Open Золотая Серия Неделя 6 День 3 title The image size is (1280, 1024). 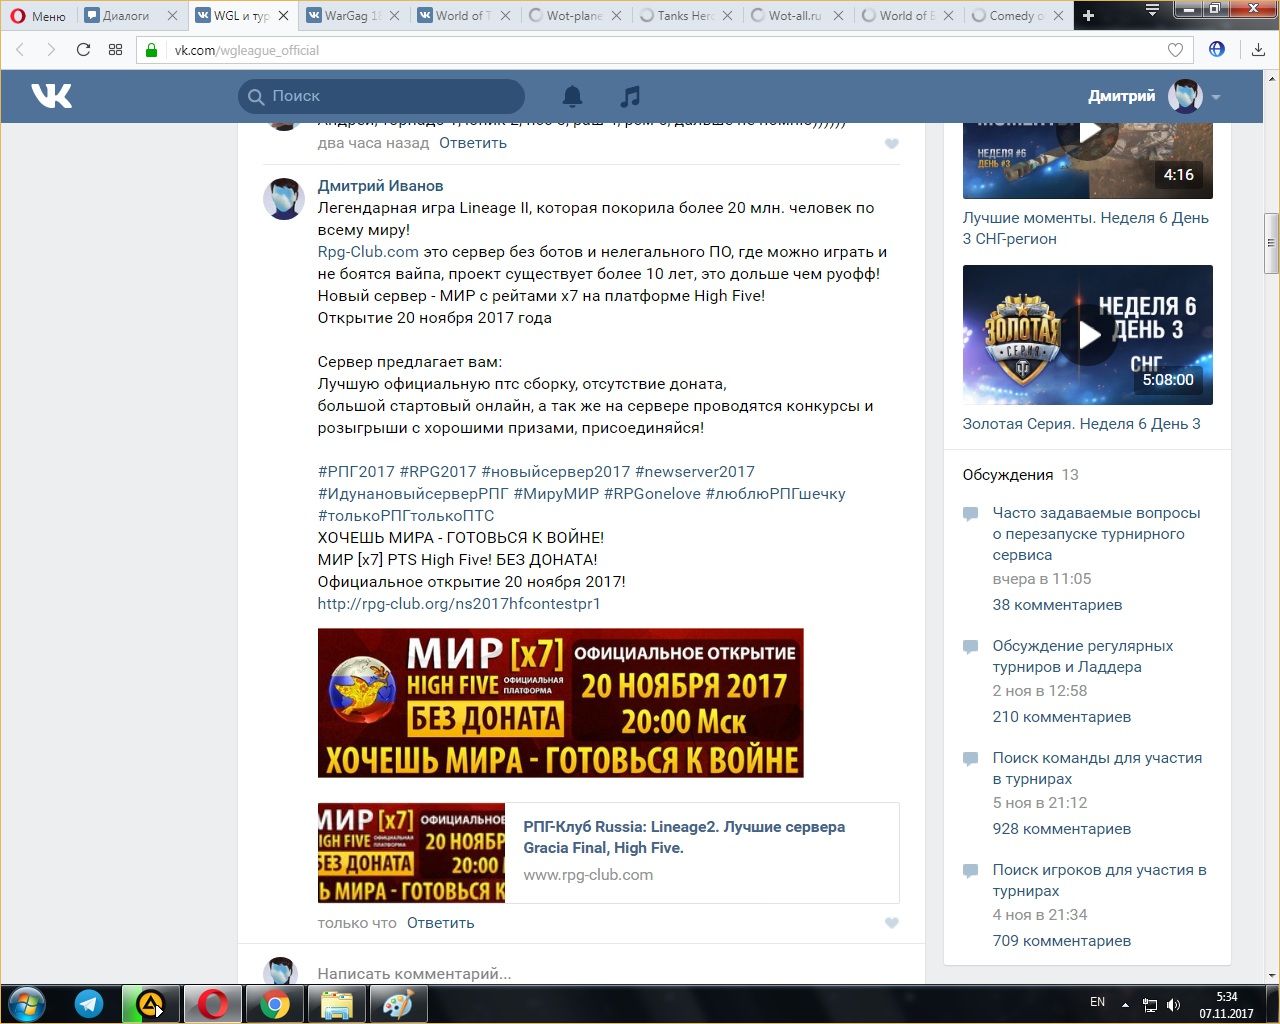1081,424
